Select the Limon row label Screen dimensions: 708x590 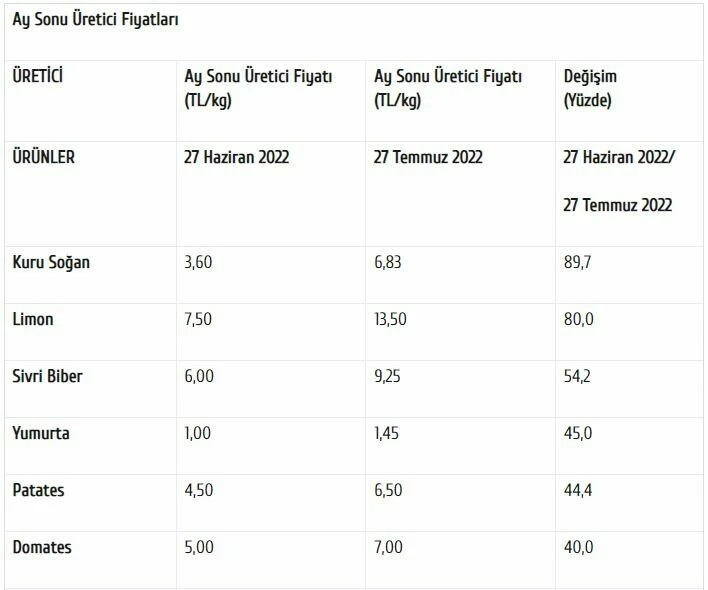(x=33, y=320)
